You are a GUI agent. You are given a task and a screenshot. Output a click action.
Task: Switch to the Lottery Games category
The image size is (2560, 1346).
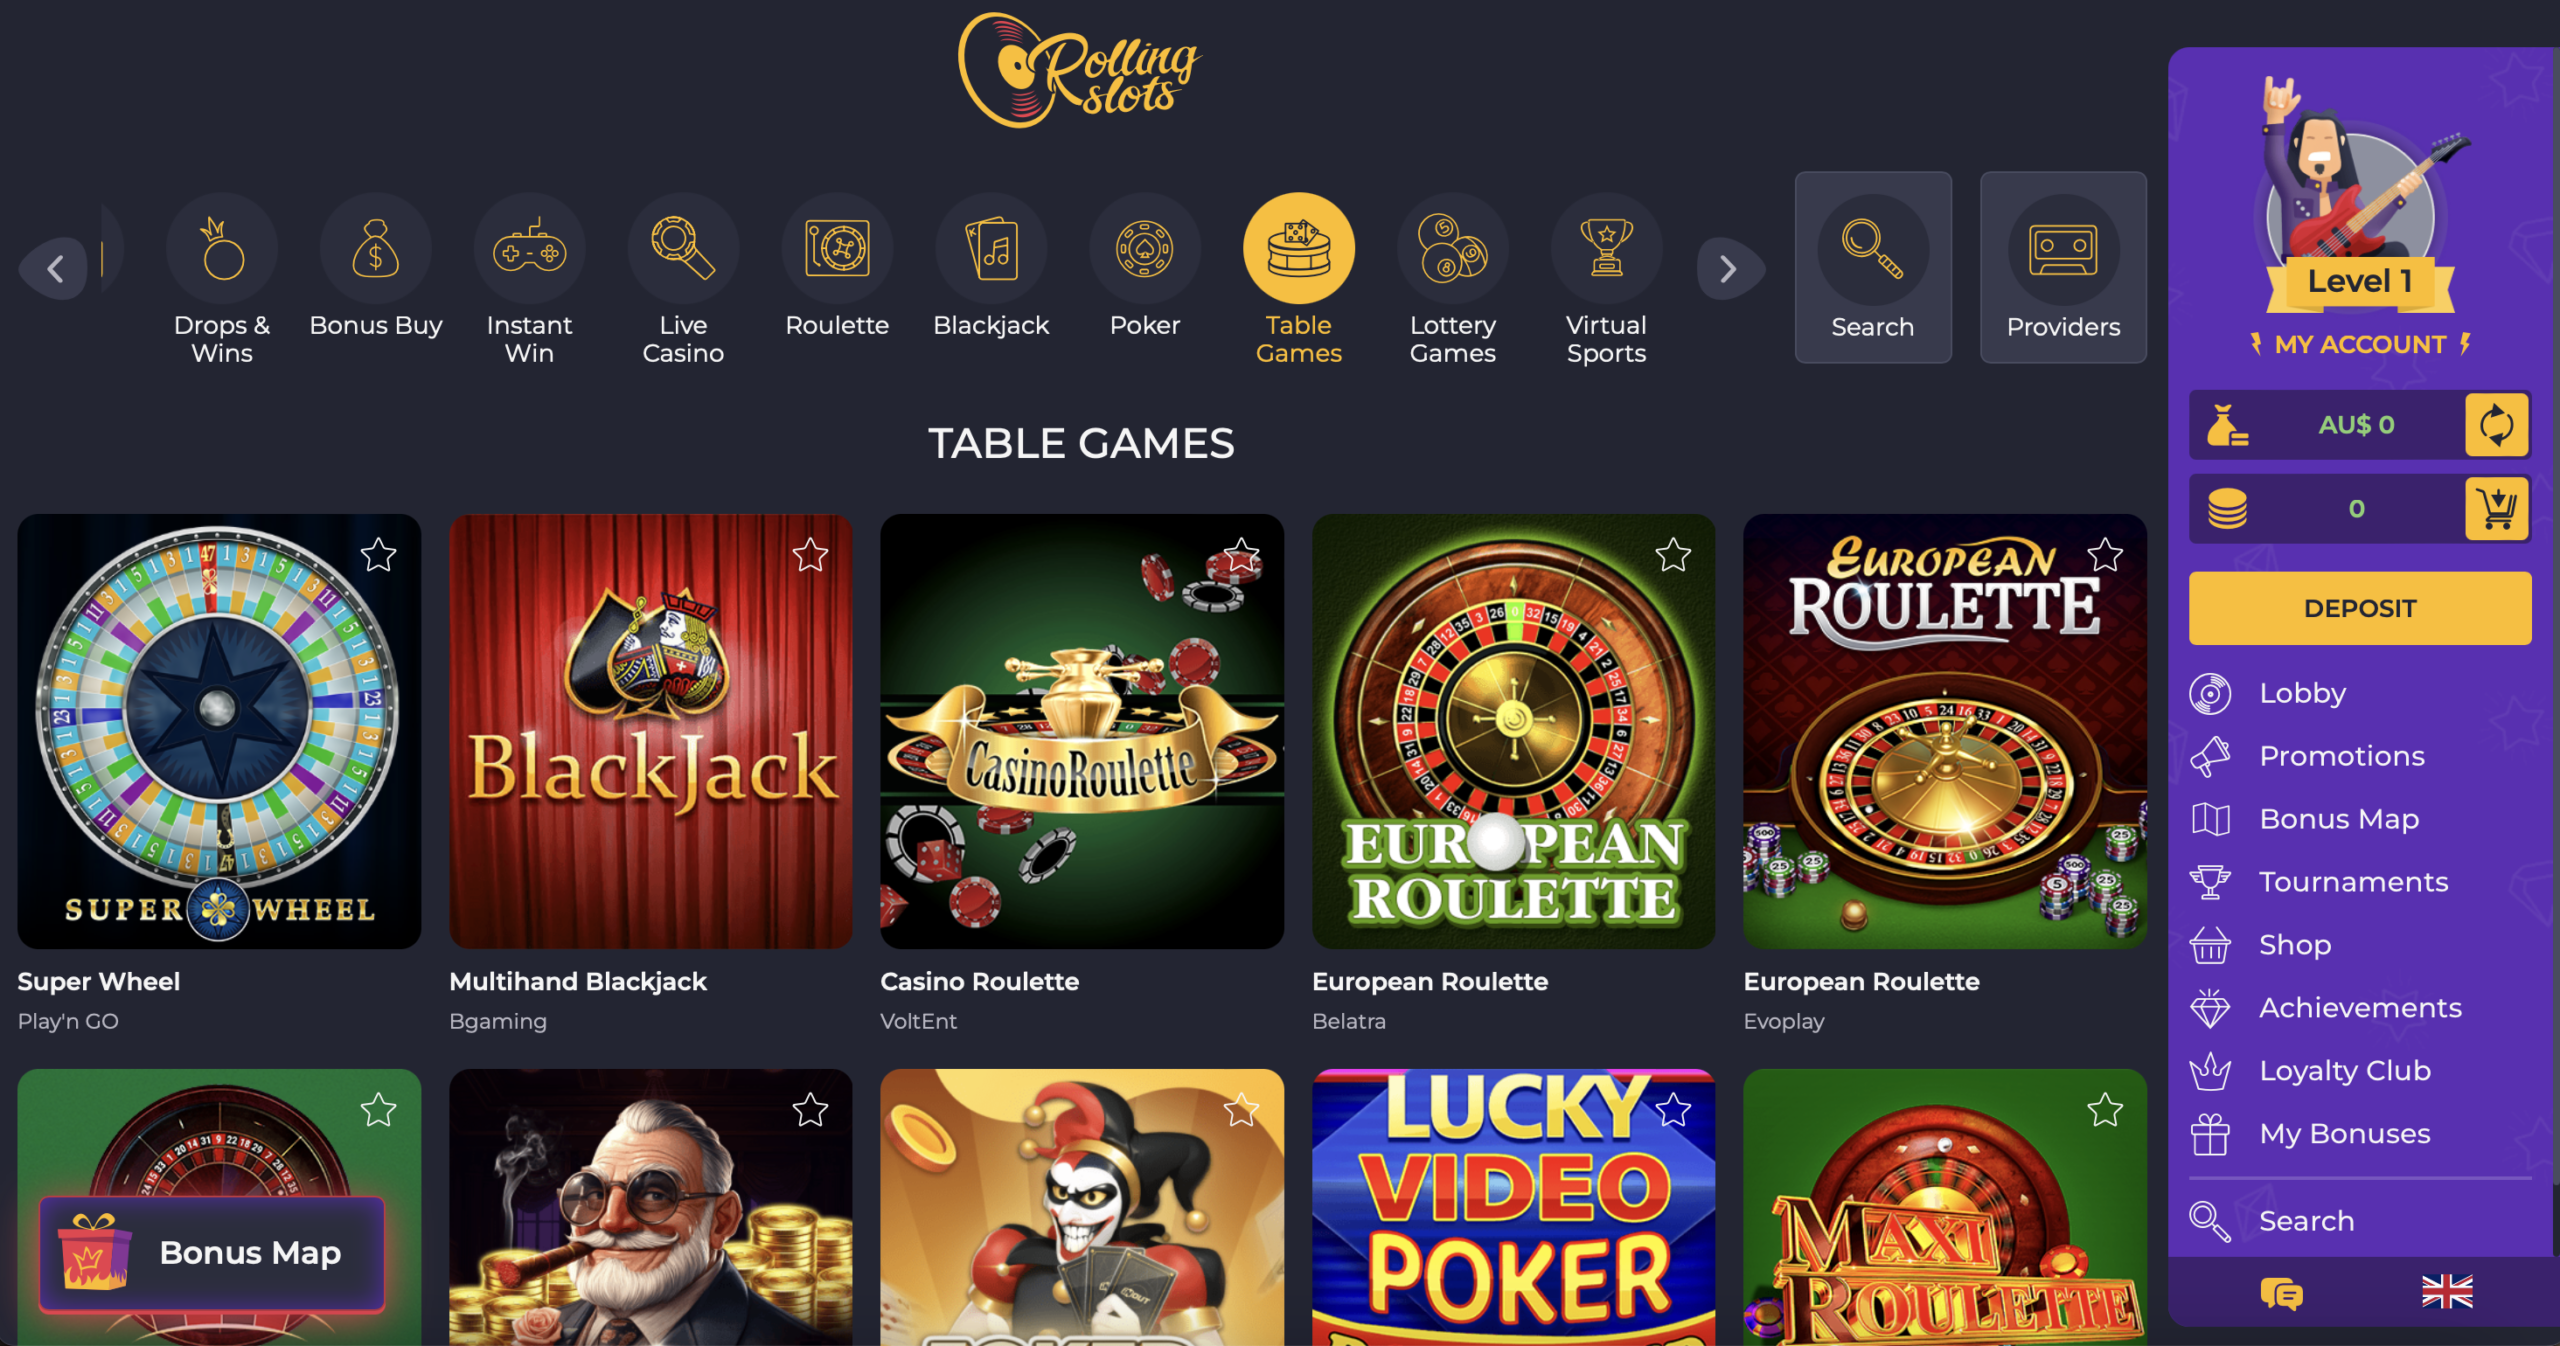click(x=1453, y=280)
